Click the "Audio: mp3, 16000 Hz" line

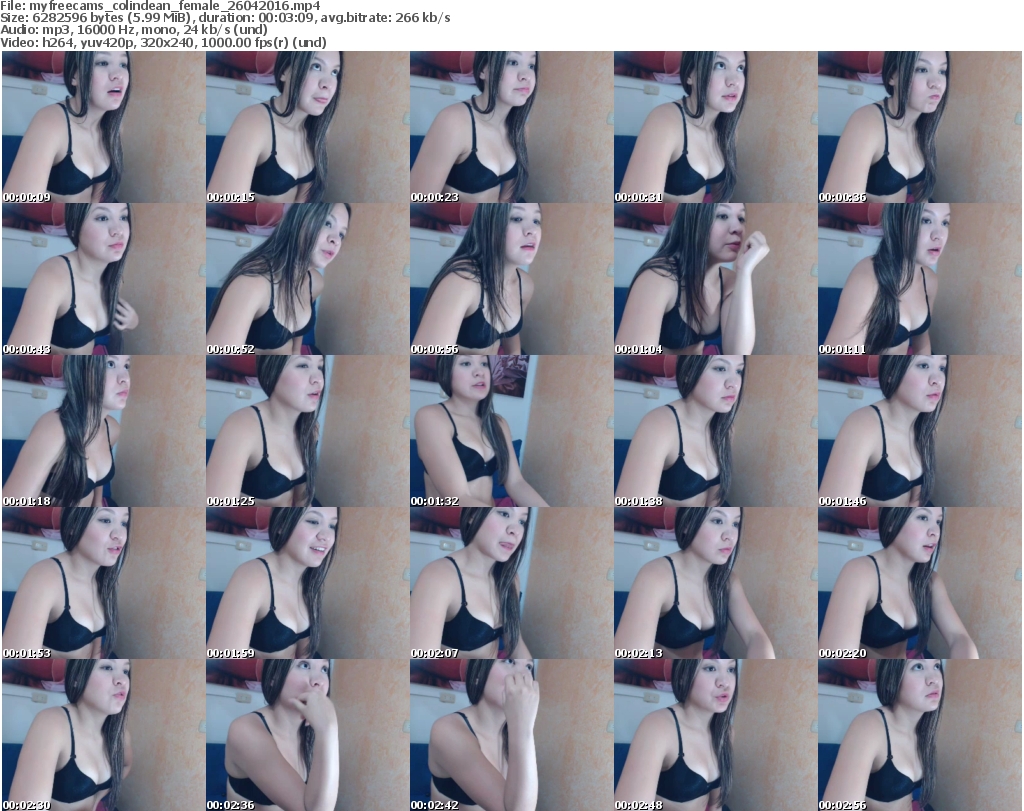(134, 30)
